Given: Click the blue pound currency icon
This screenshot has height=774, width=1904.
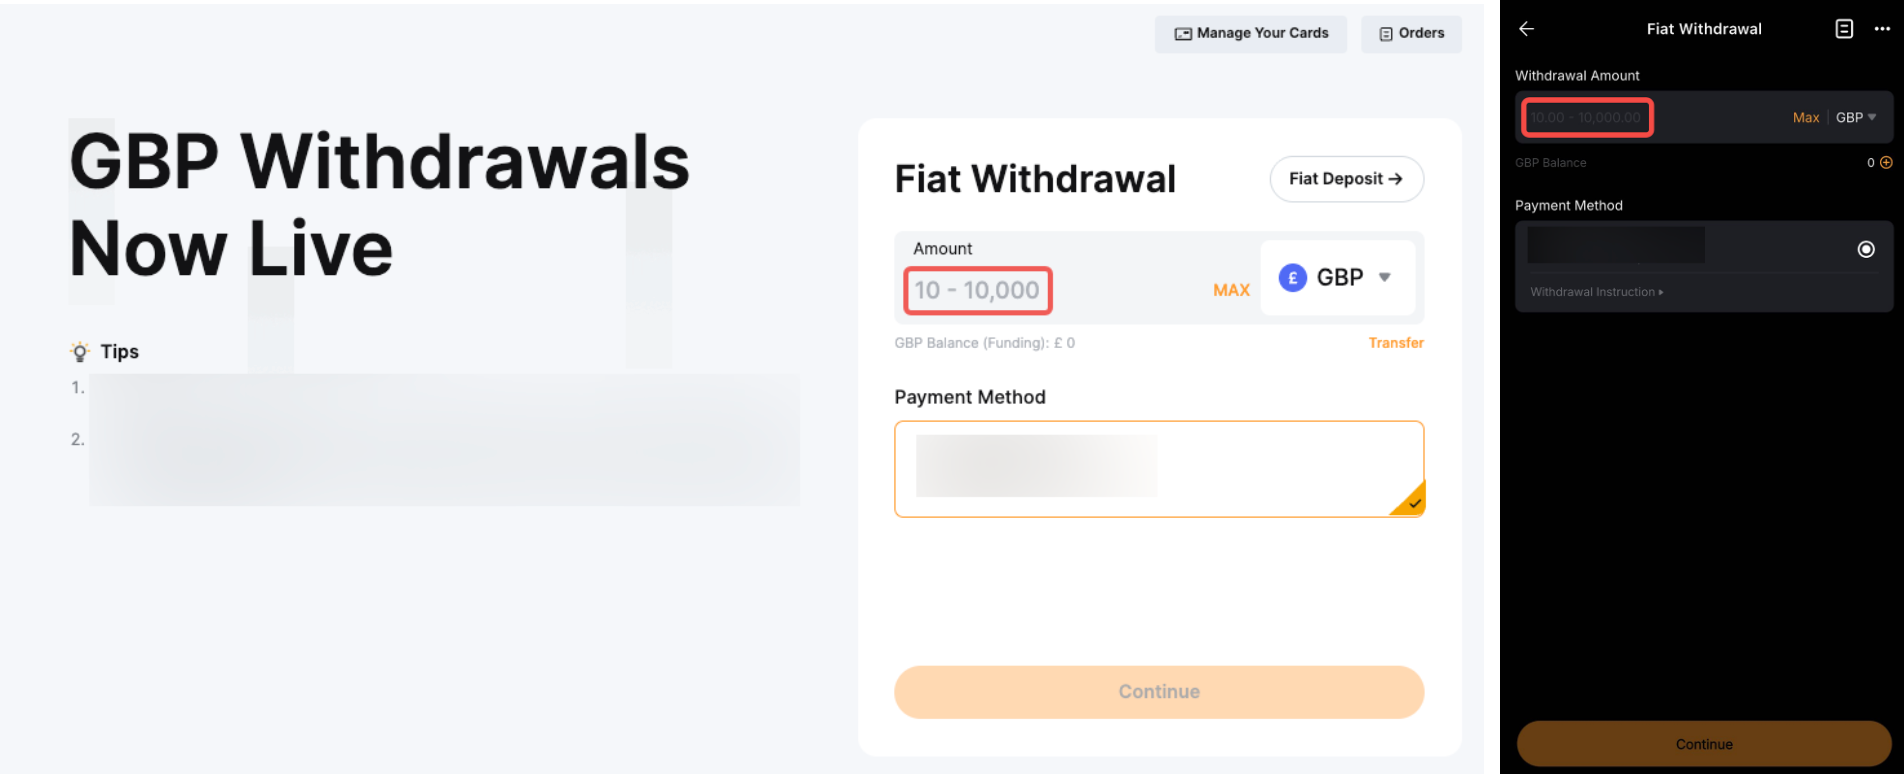Looking at the screenshot, I should coord(1293,278).
